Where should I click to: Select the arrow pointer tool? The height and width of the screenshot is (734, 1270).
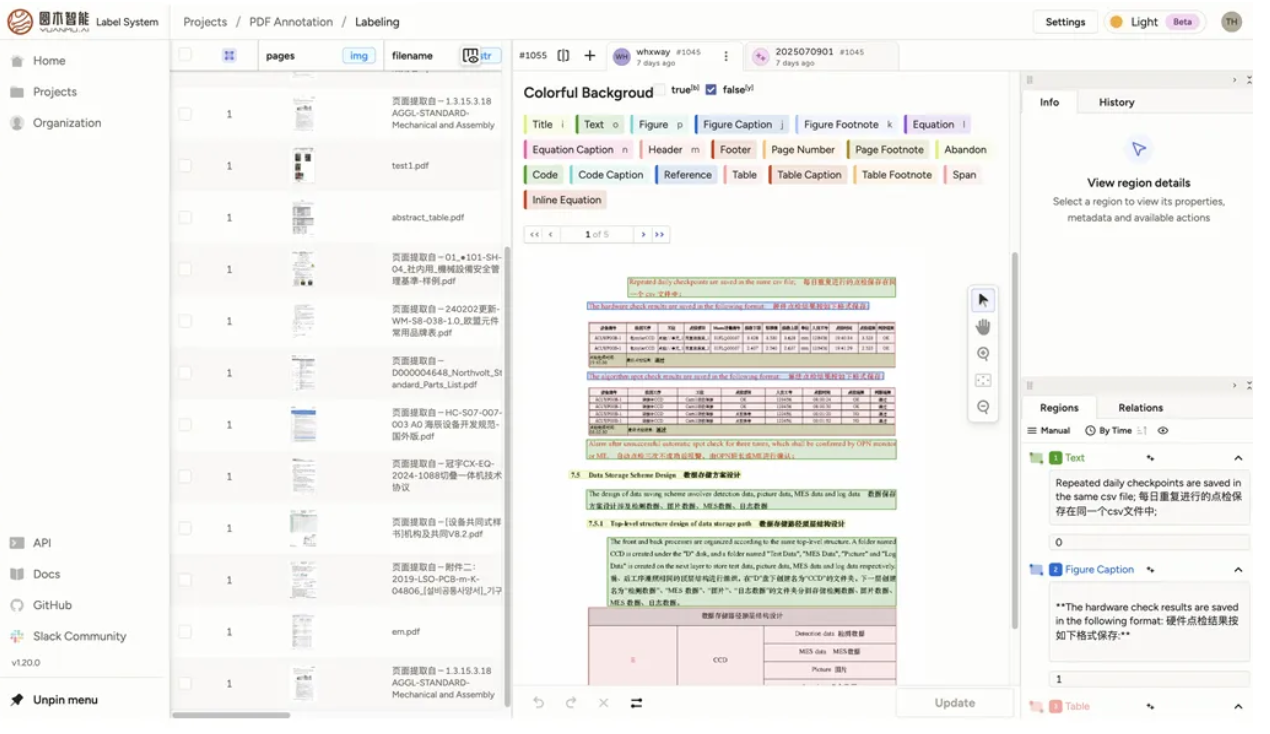point(983,300)
